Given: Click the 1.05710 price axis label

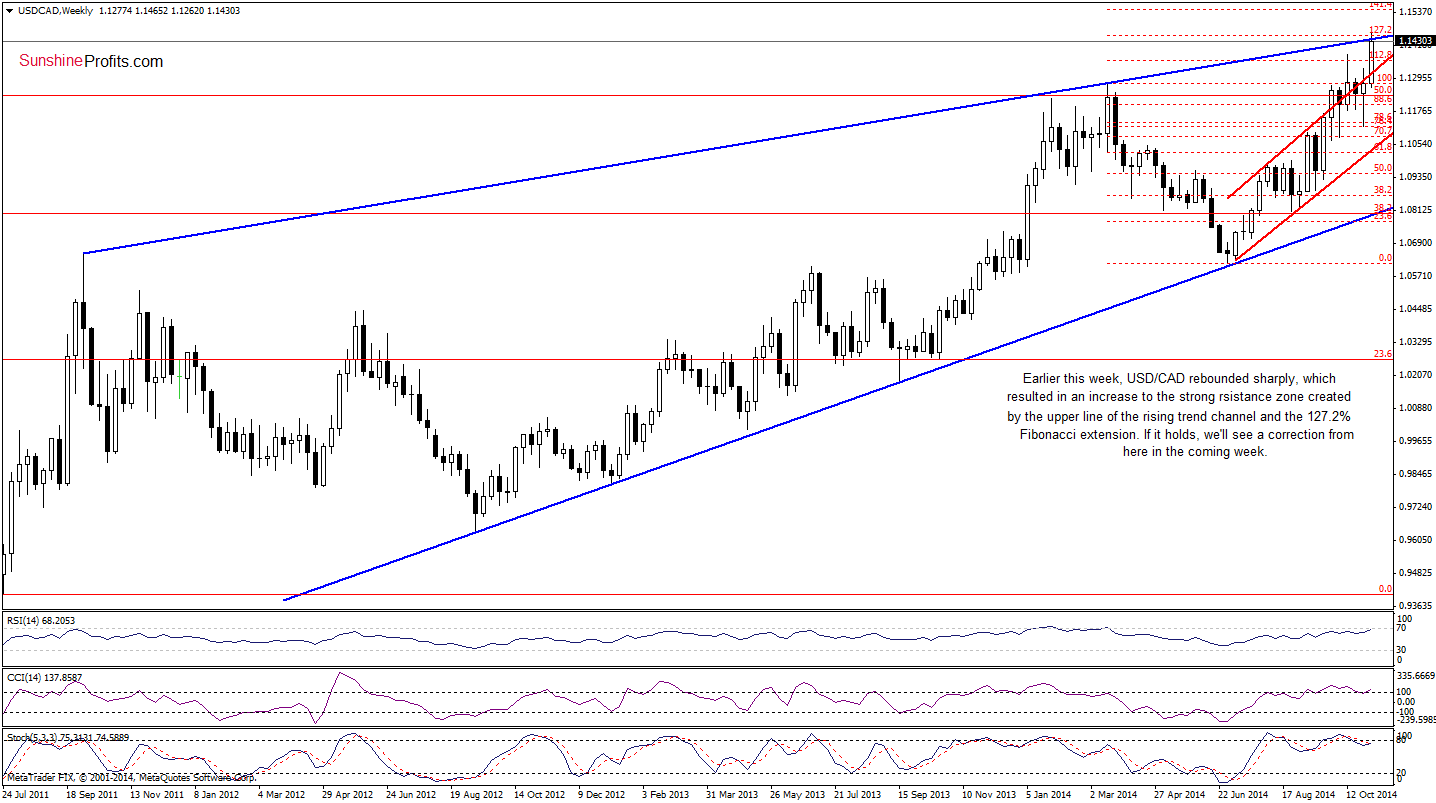Looking at the screenshot, I should [x=1414, y=275].
